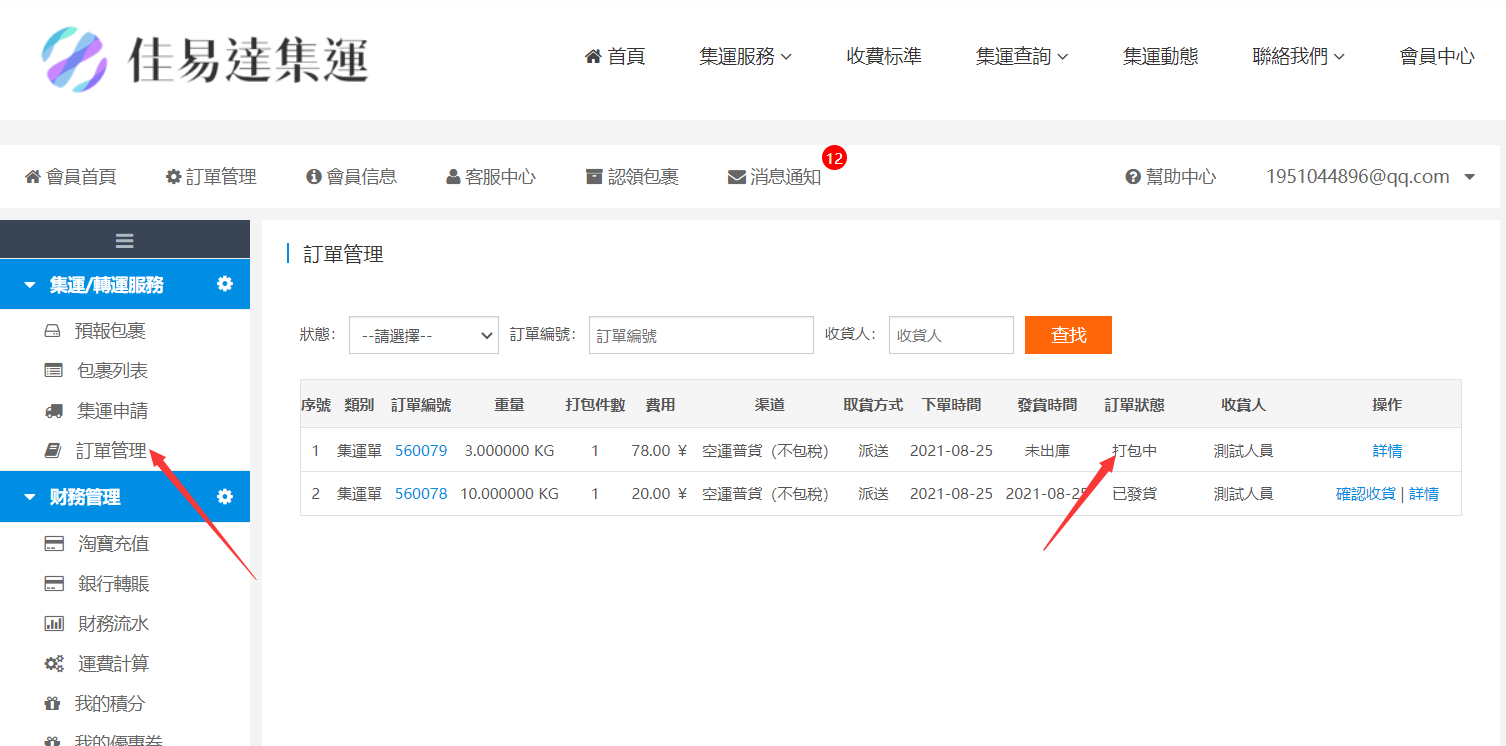Click the 佳易達集運 logo
Viewport: 1506px width, 746px height.
coord(205,59)
